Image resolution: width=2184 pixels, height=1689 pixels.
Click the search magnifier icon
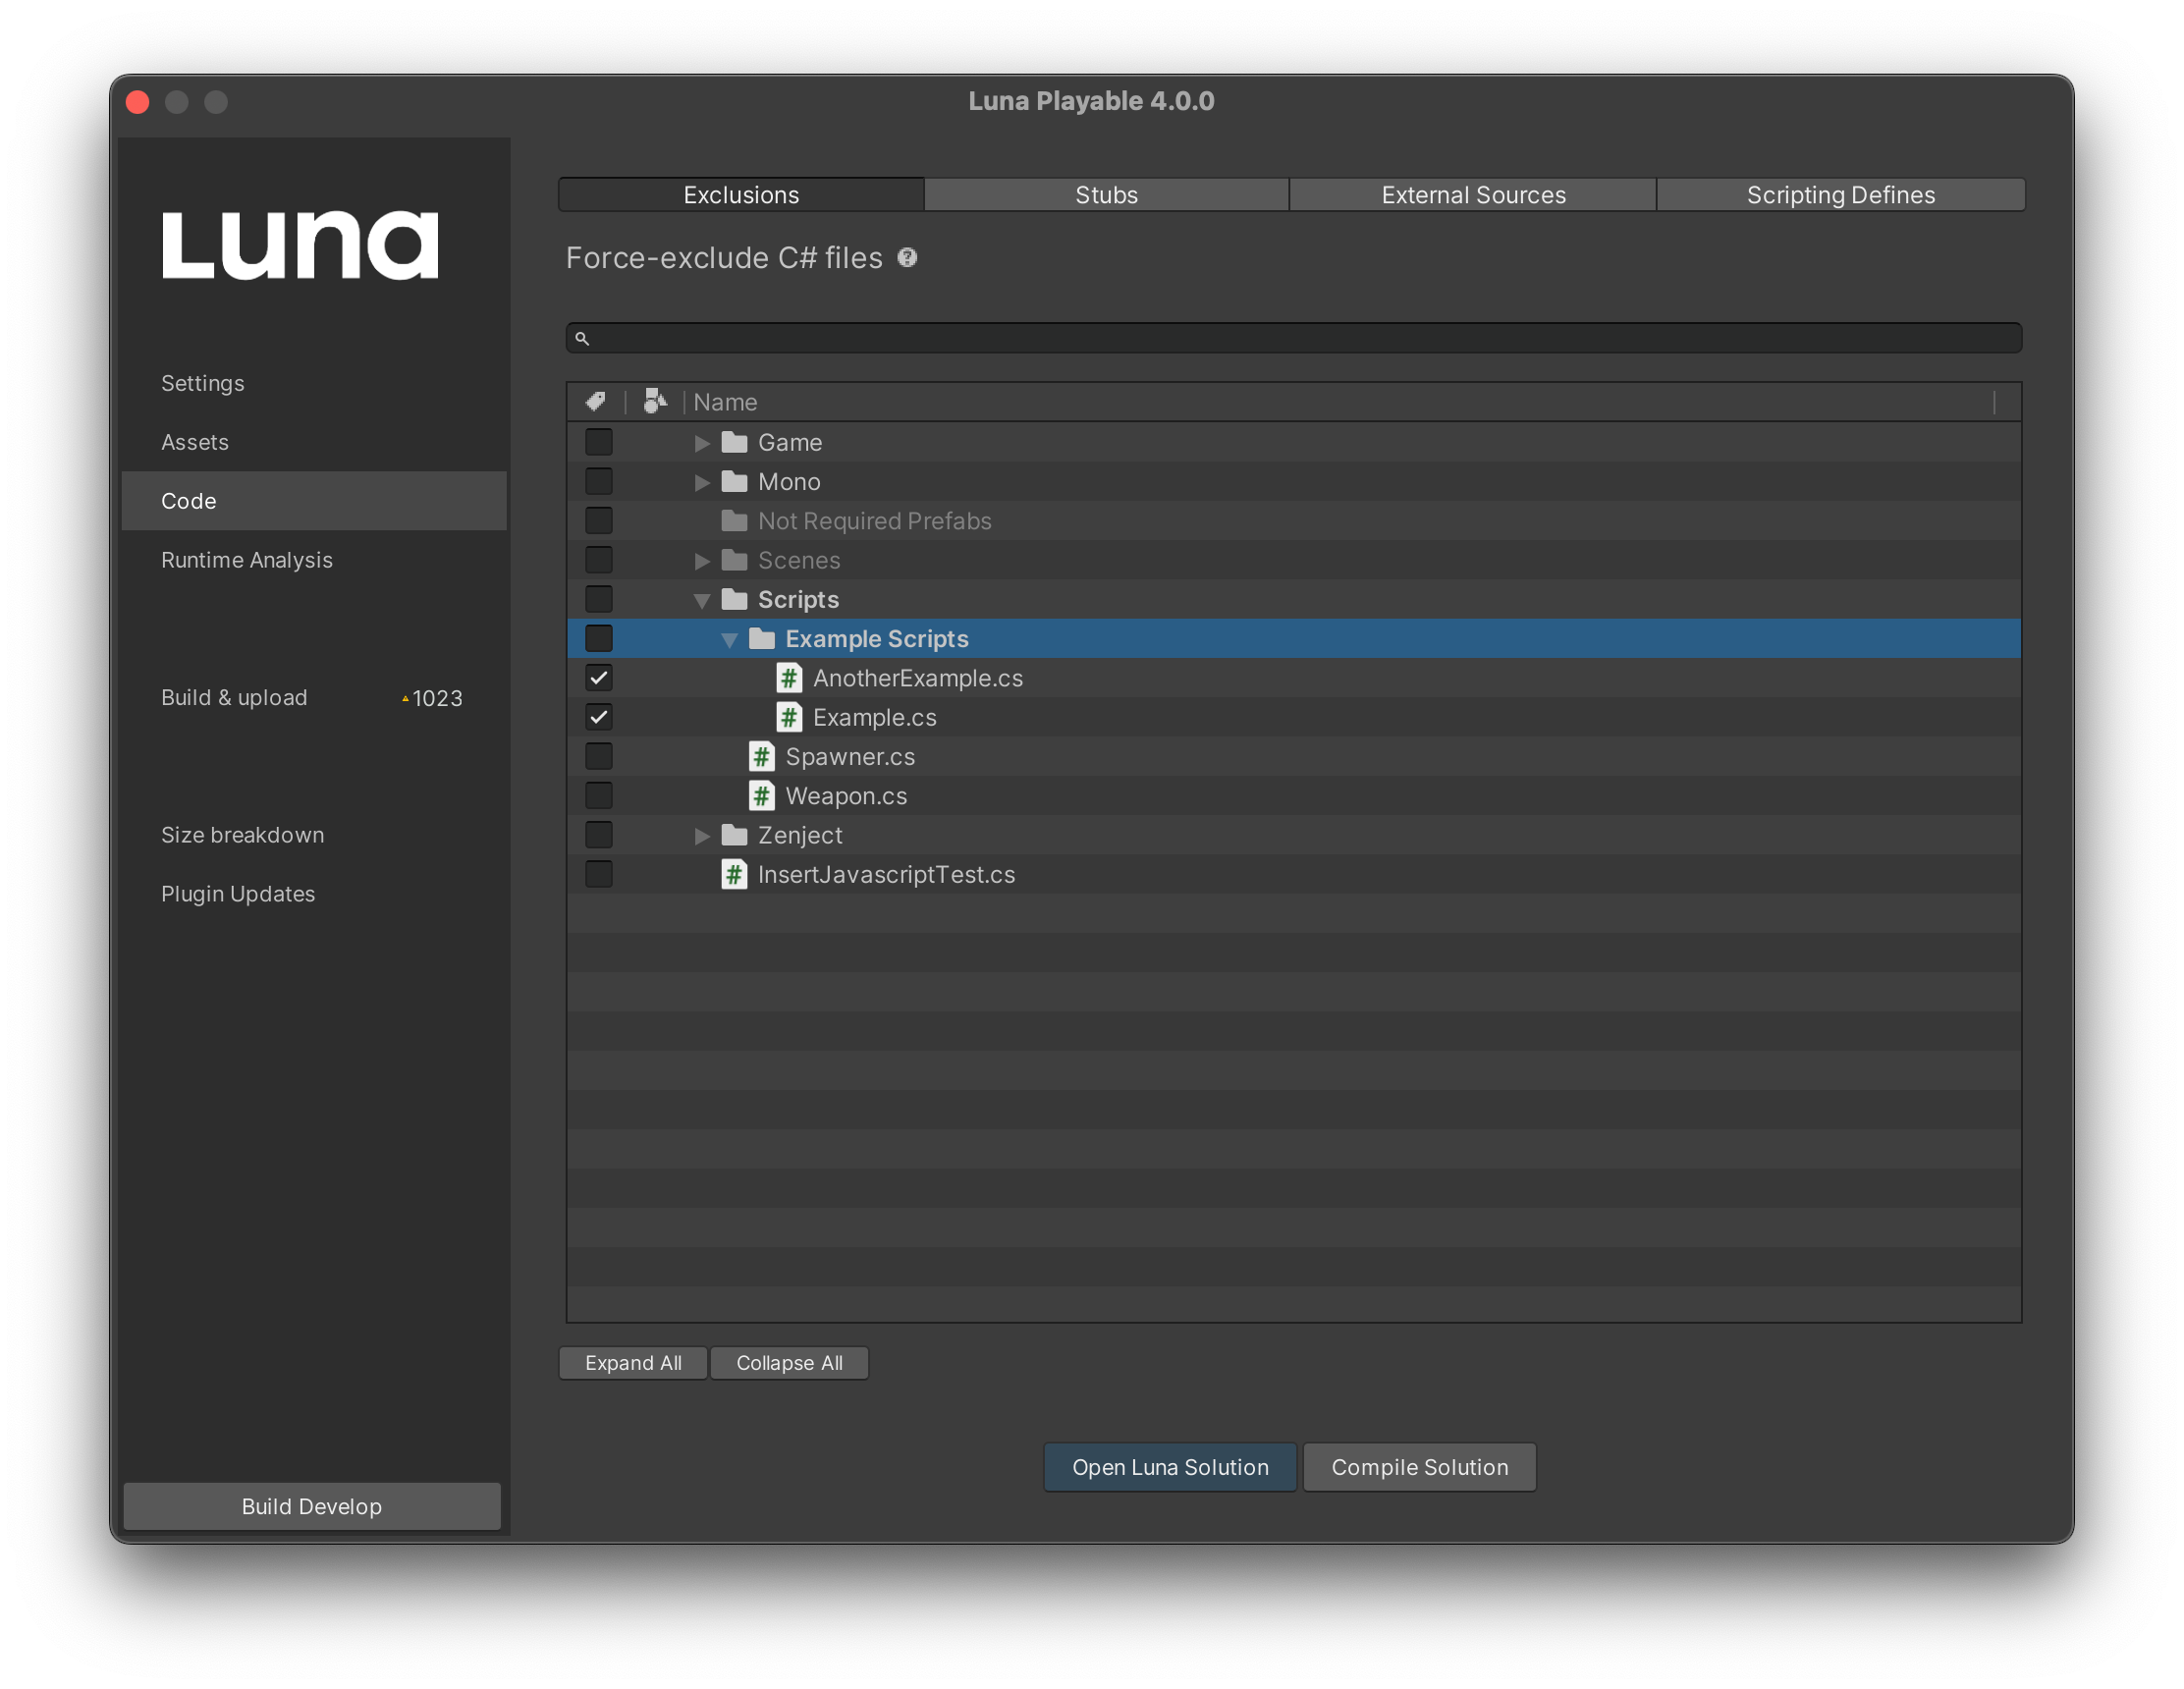[582, 338]
